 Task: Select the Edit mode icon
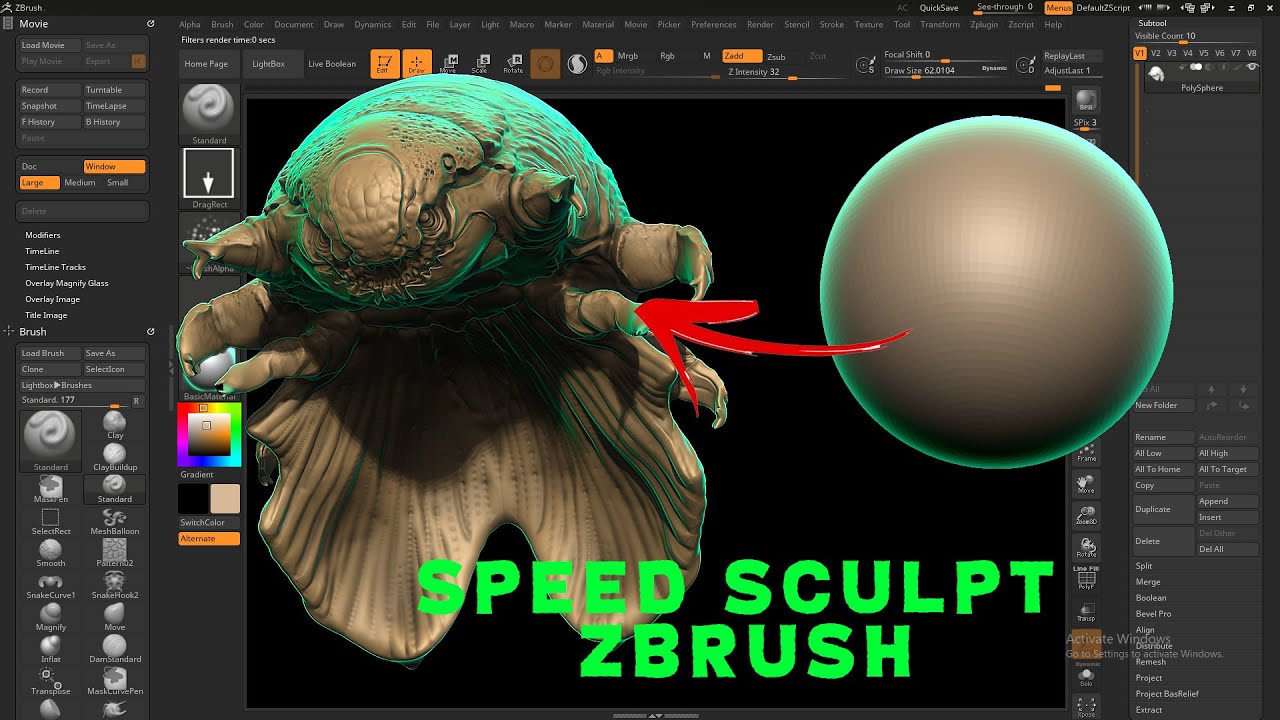384,64
